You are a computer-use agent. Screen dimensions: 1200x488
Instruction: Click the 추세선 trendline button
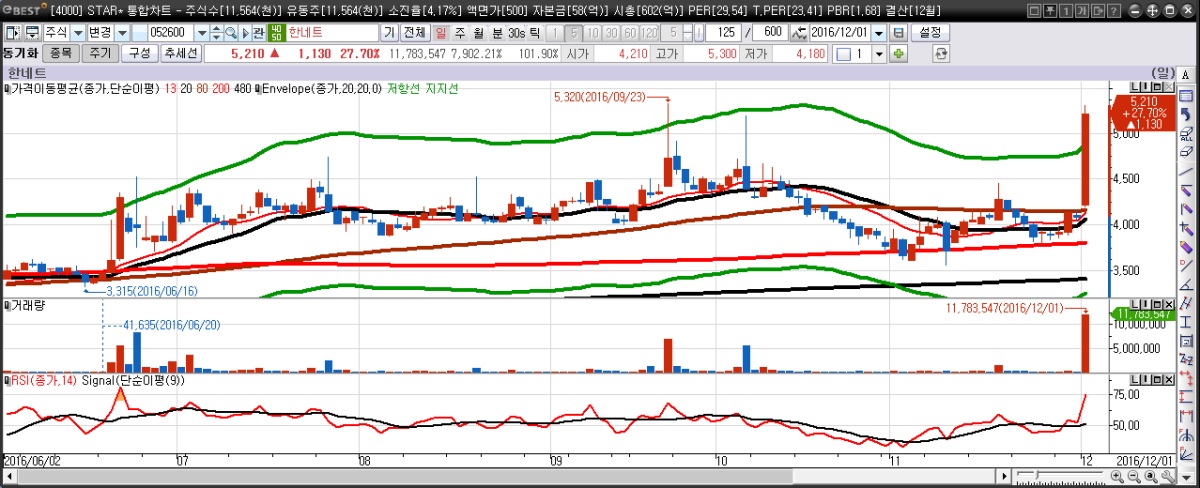(x=181, y=53)
